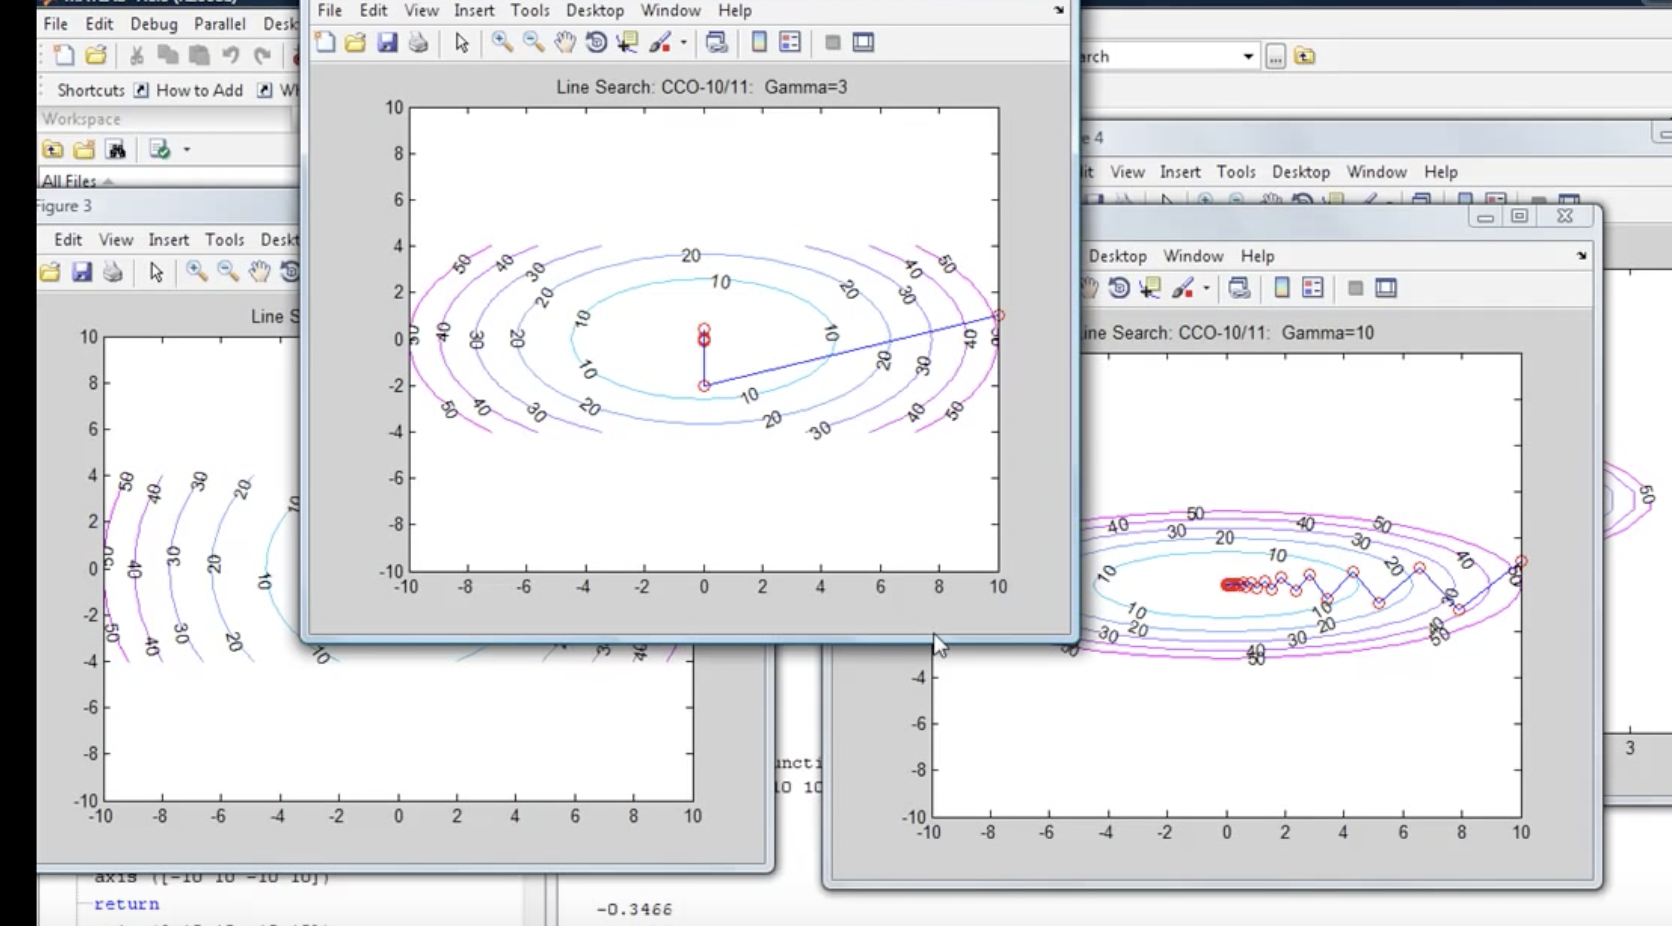The width and height of the screenshot is (1672, 926).
Task: Open brush color dropdown arrow in Gamma=3 figure
Action: [x=684, y=42]
